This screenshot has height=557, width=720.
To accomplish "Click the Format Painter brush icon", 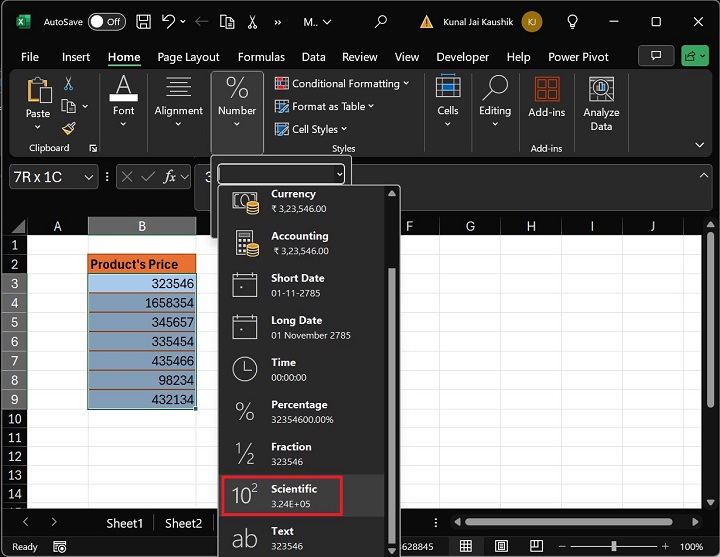I will coord(69,128).
